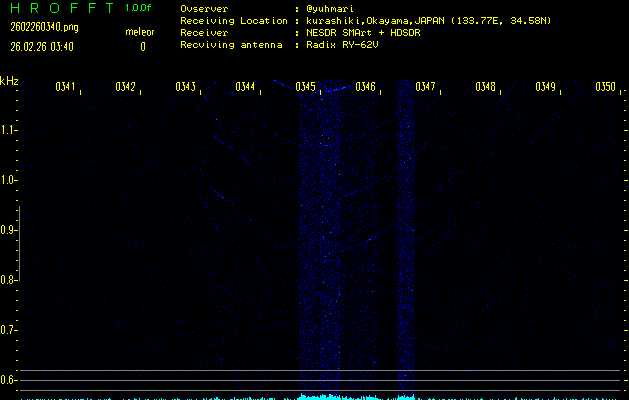
Task: Click the 1.1 frequency axis label
Action: pyautogui.click(x=8, y=130)
